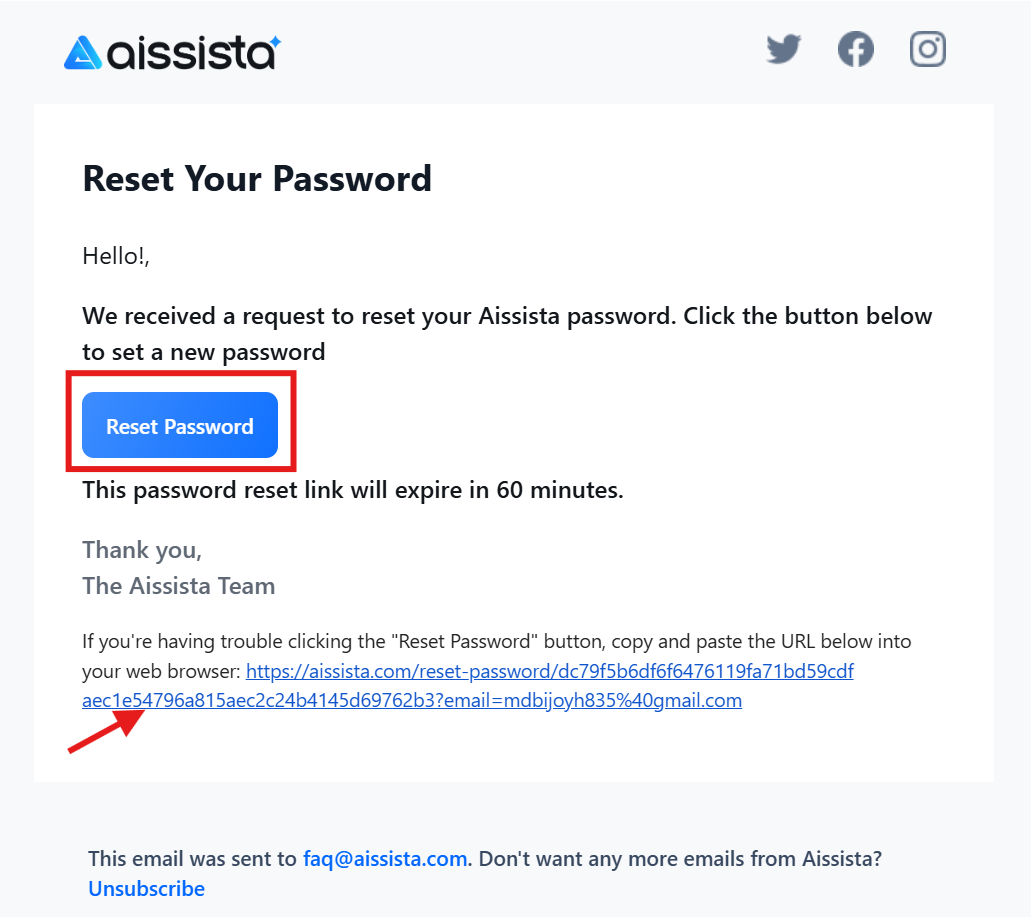Click the Unsubscribe link
This screenshot has width=1031, height=917.
pos(146,888)
